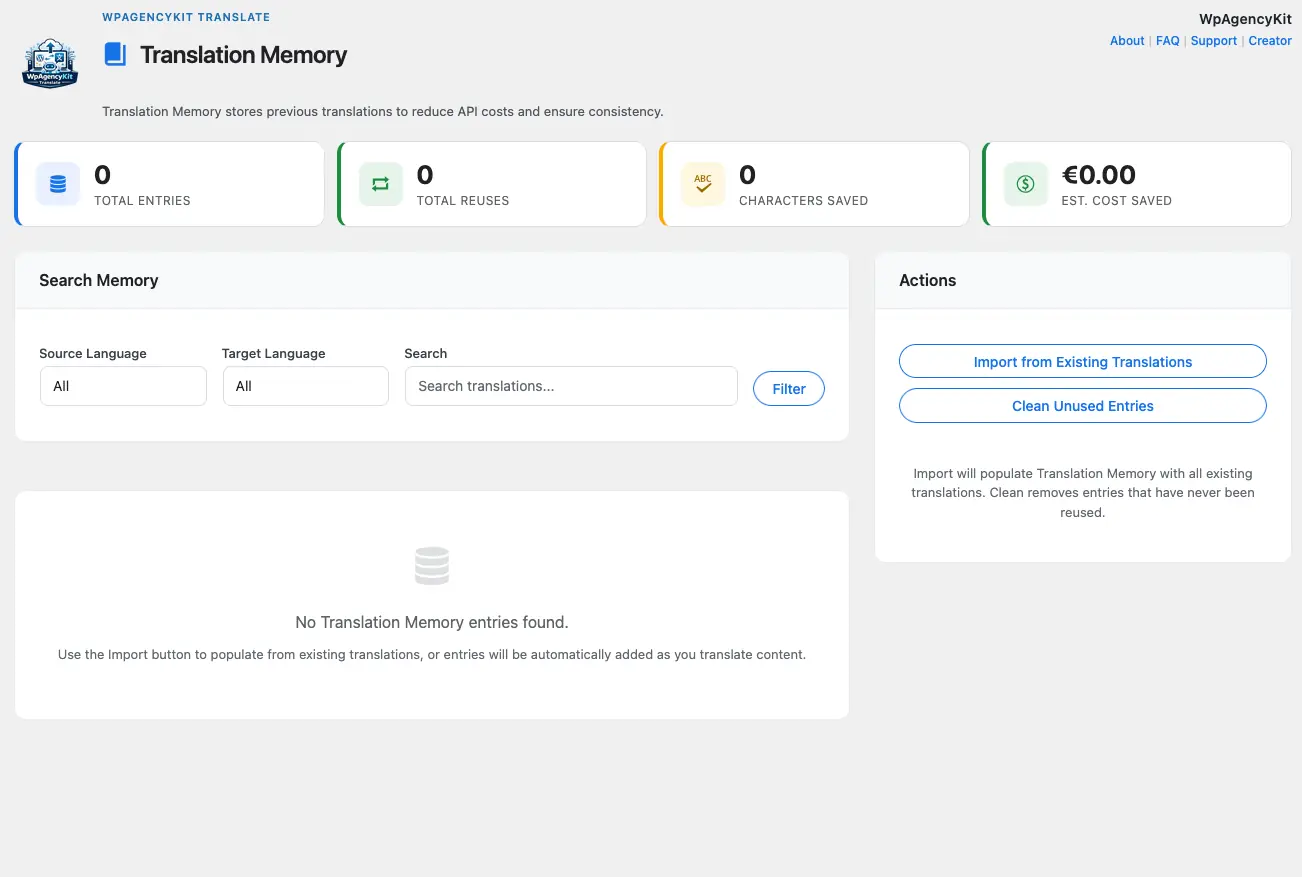Screen dimensions: 1302x877
Task: Click the 'Translation Memory stores previous translations' description
Action: click(x=383, y=111)
